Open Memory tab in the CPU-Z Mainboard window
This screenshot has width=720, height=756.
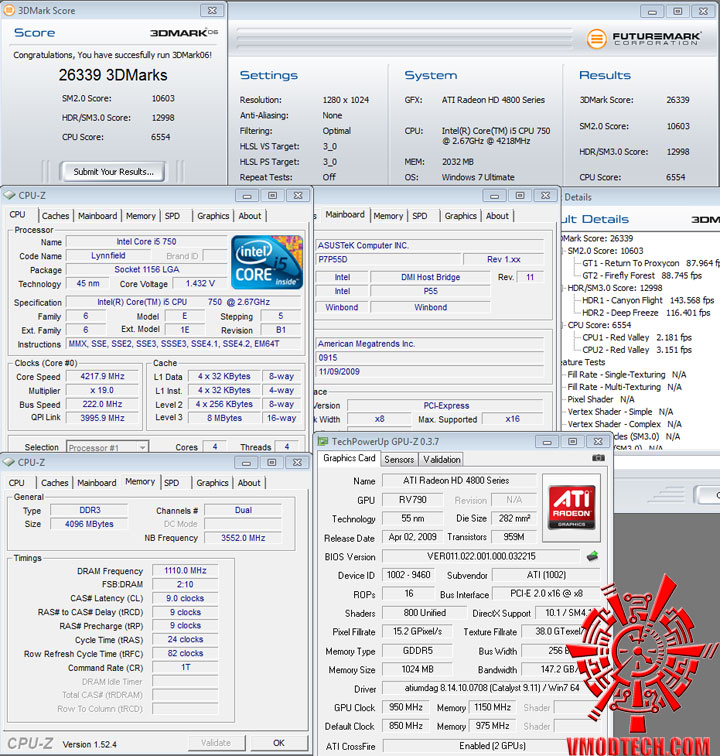388,216
